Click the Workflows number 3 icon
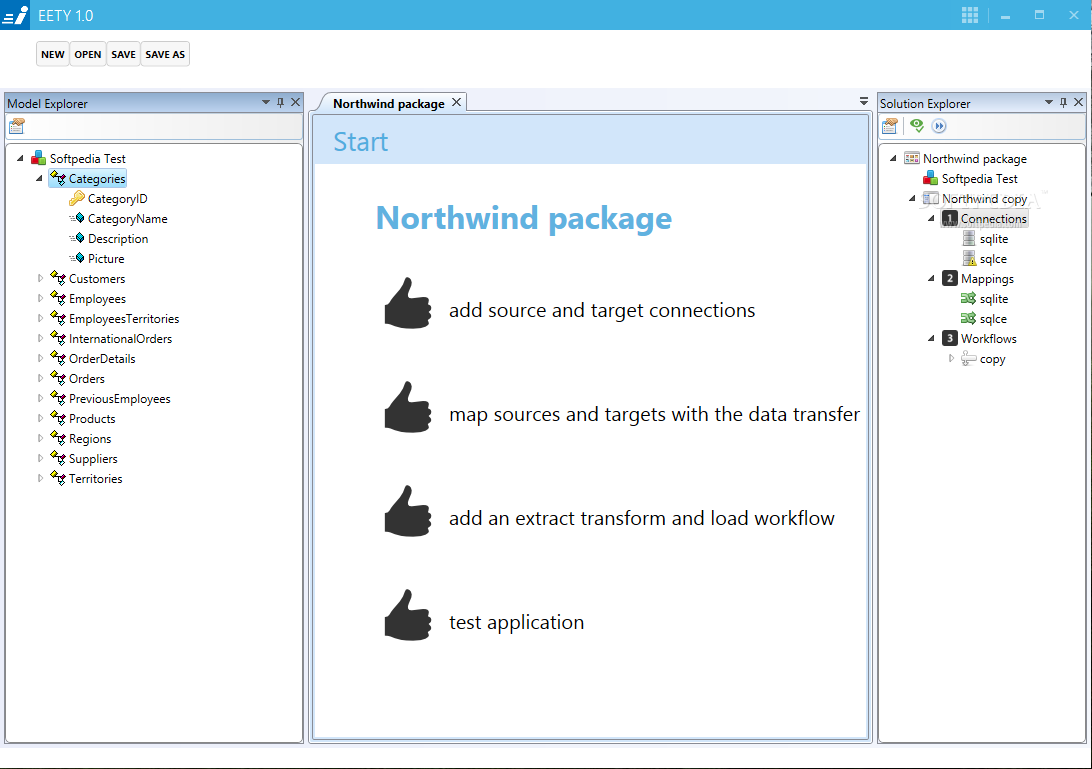The width and height of the screenshot is (1092, 769). click(x=950, y=339)
